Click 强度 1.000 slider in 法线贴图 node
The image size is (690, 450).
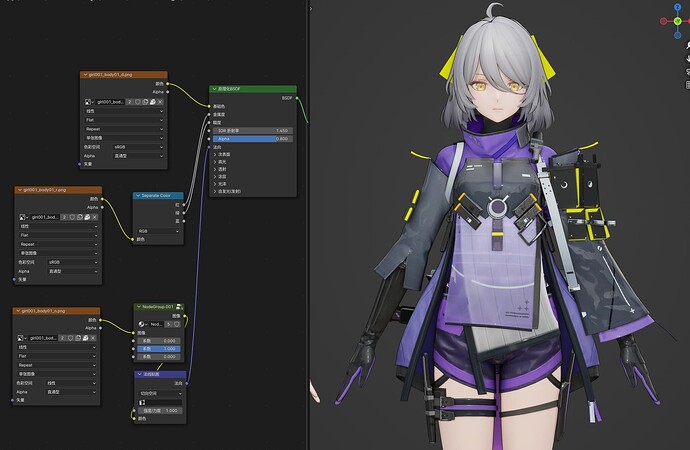(x=160, y=410)
